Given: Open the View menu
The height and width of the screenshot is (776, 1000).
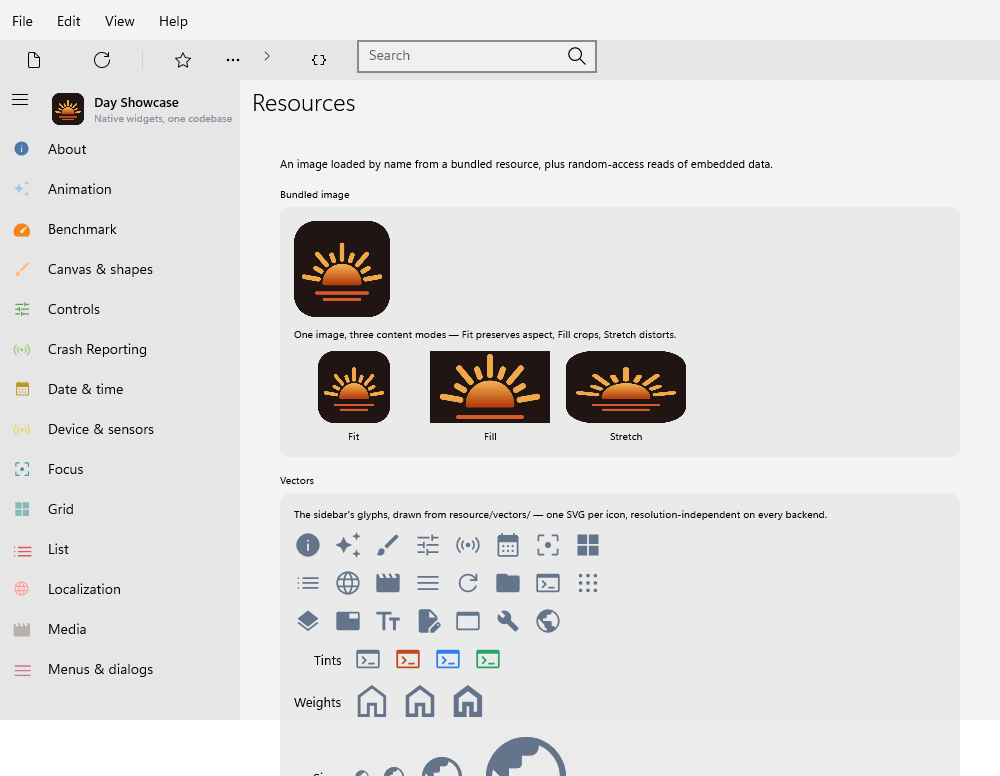Looking at the screenshot, I should (x=119, y=21).
